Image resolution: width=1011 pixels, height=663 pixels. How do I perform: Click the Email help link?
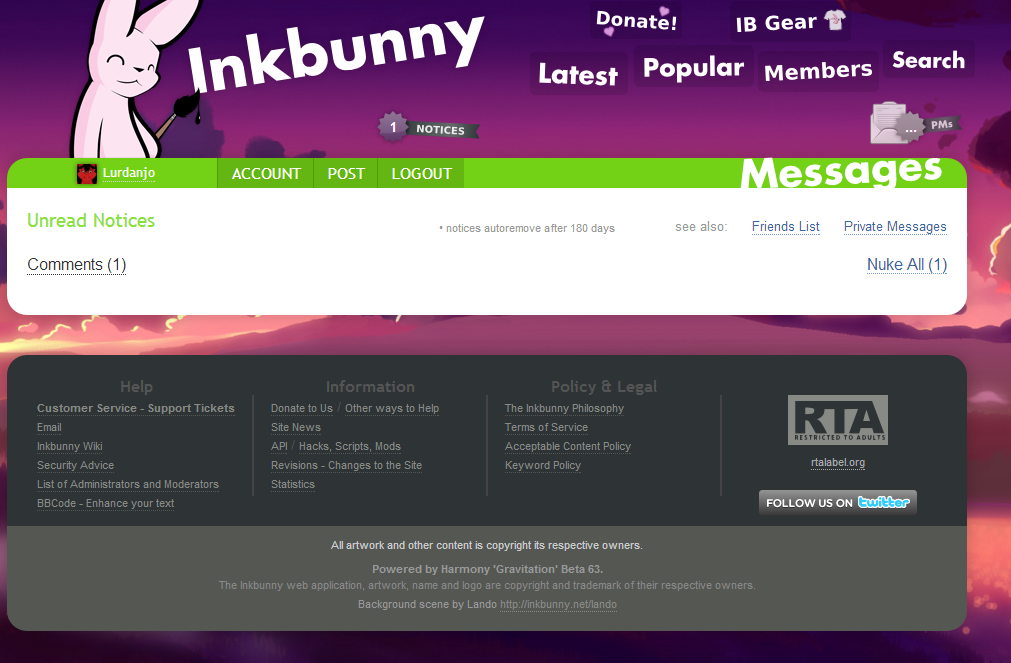[49, 427]
